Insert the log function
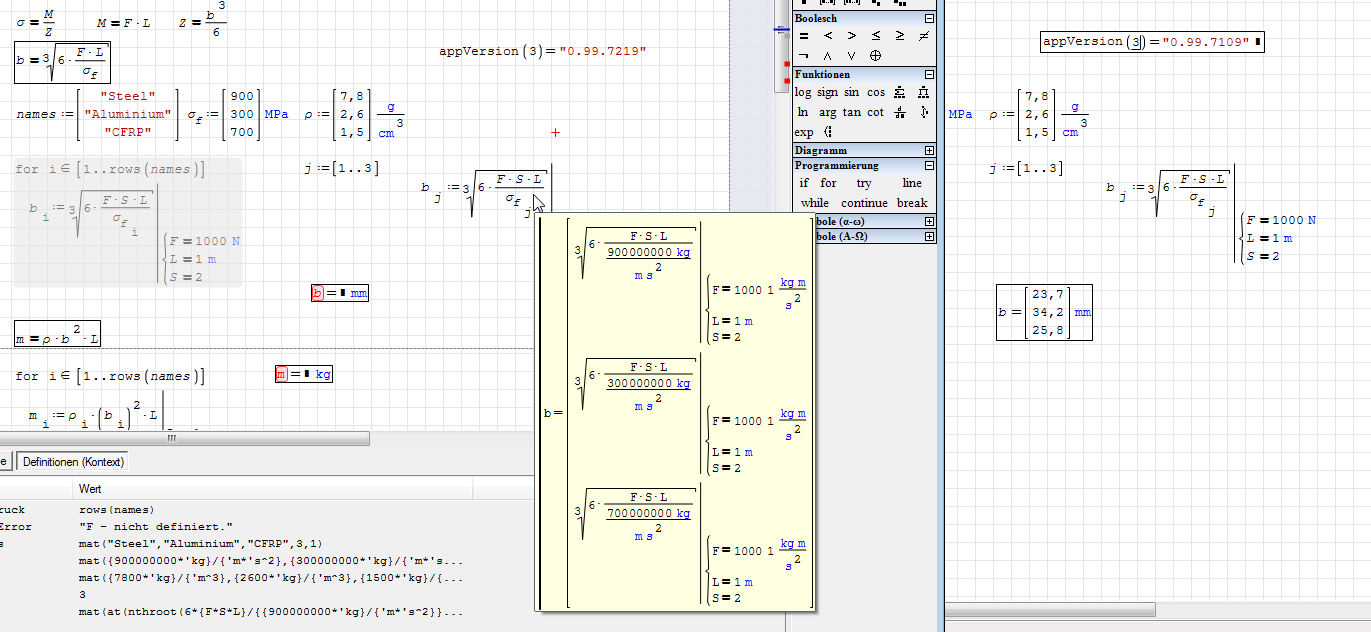The height and width of the screenshot is (632, 1371). [803, 92]
